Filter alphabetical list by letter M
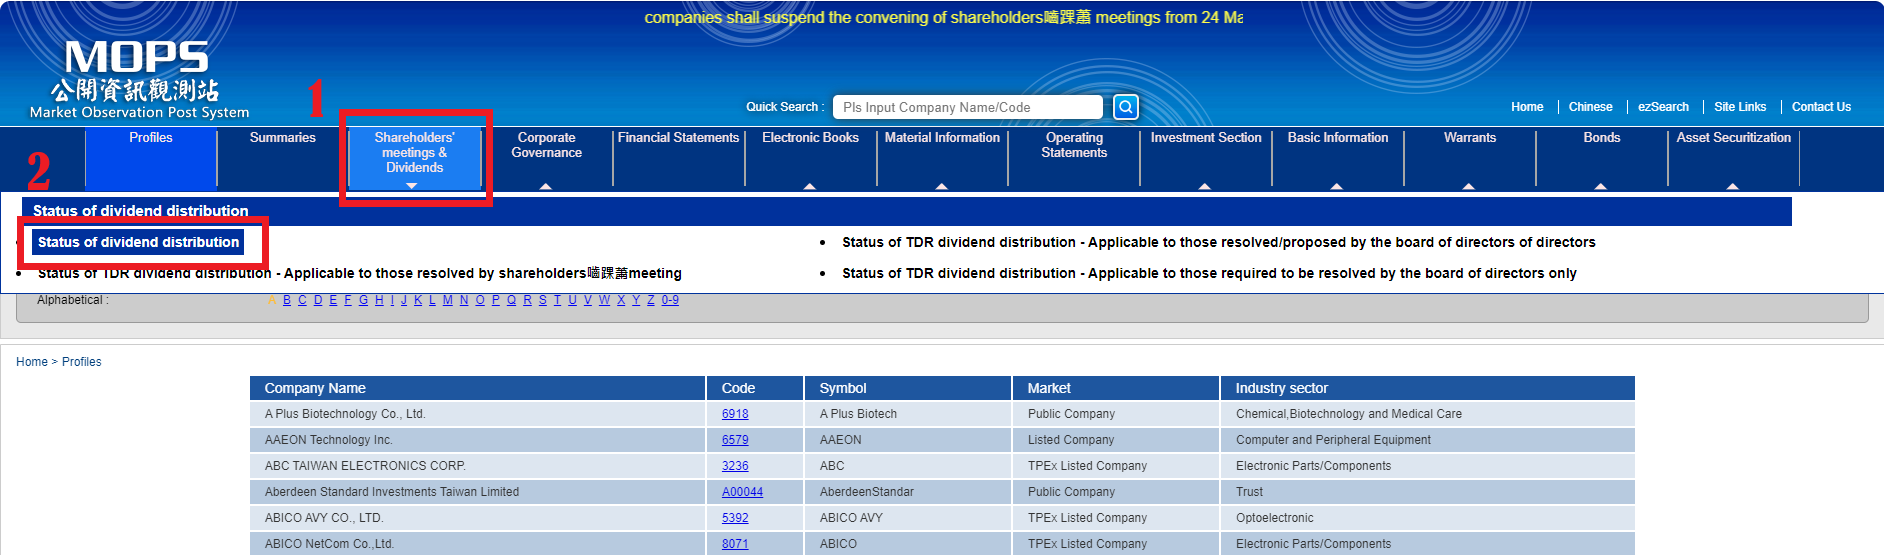Viewport: 1884px width, 555px height. point(448,300)
